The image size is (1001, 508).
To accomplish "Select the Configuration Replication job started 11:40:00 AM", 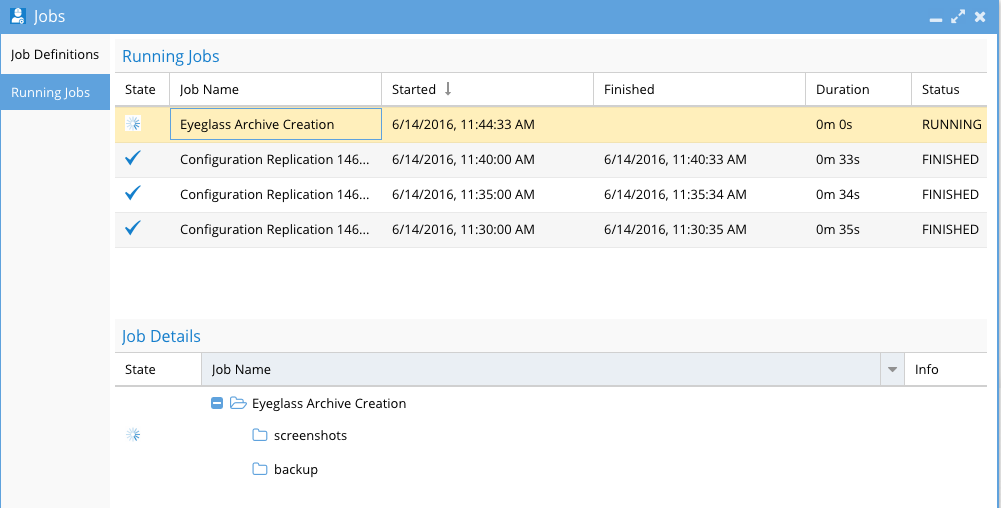I will (x=276, y=160).
